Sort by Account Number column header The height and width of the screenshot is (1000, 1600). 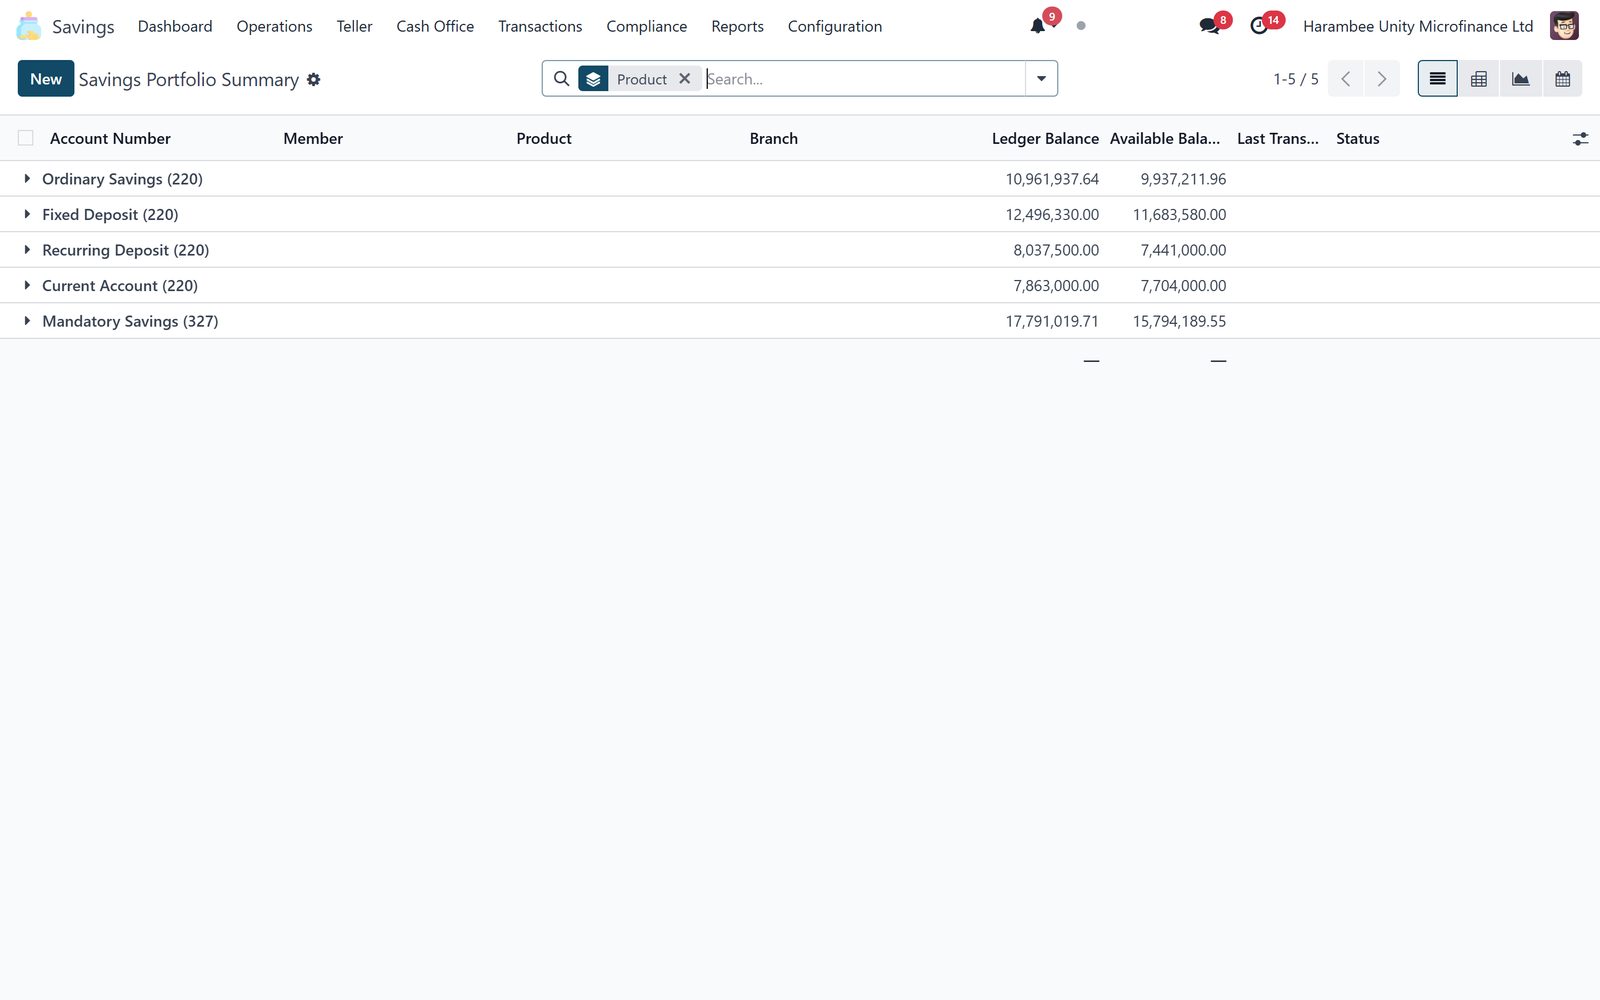pos(110,138)
